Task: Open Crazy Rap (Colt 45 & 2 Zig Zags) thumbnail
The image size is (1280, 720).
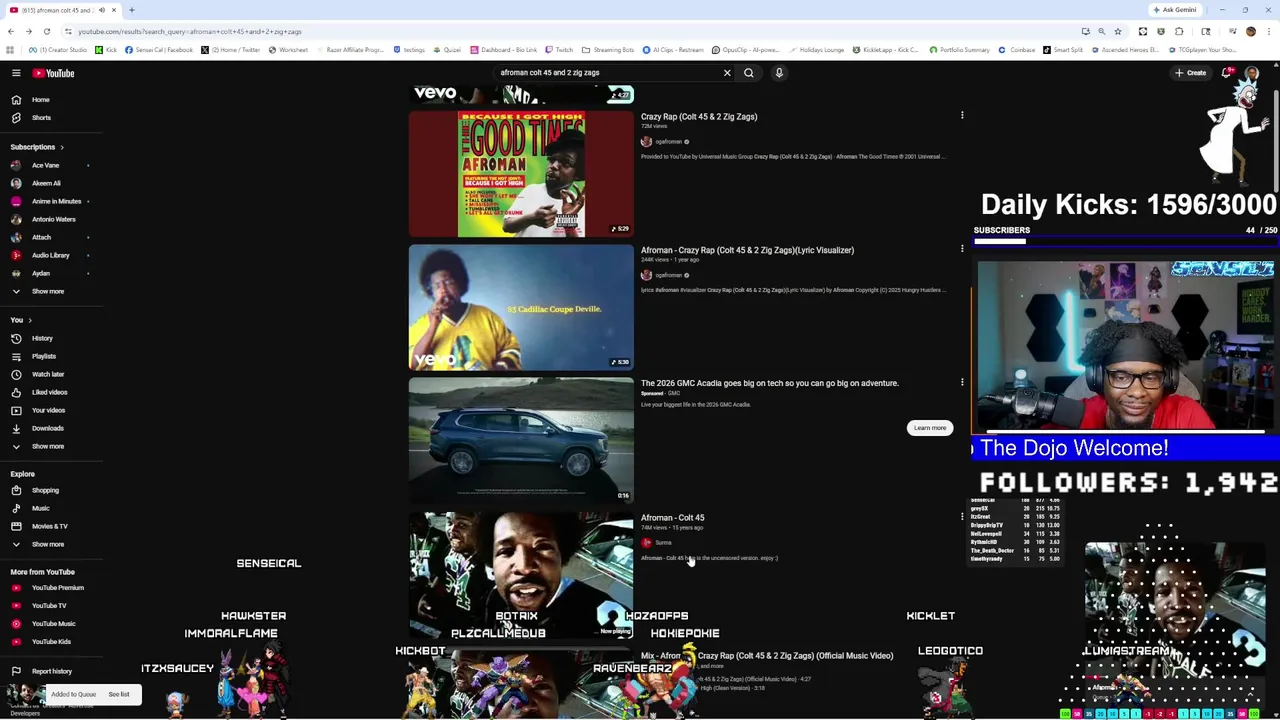Action: click(521, 174)
